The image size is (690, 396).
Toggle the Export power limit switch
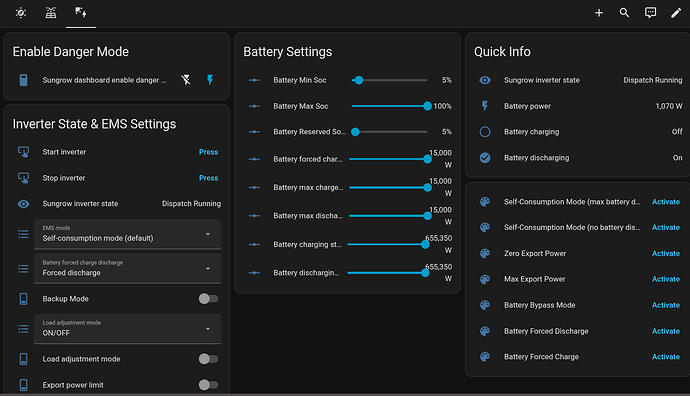208,385
